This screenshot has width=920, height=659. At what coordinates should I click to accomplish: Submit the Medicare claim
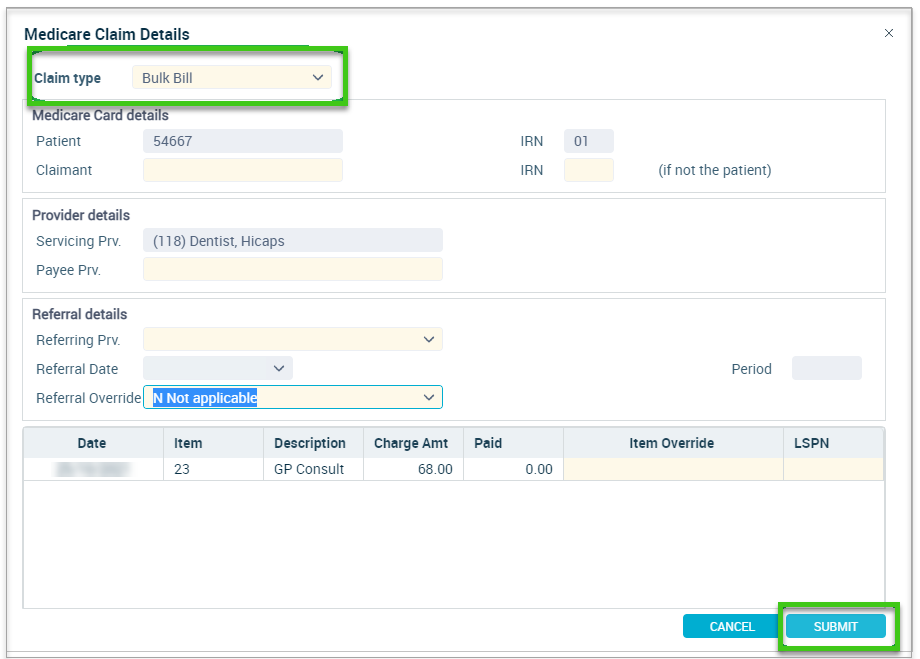(x=836, y=626)
